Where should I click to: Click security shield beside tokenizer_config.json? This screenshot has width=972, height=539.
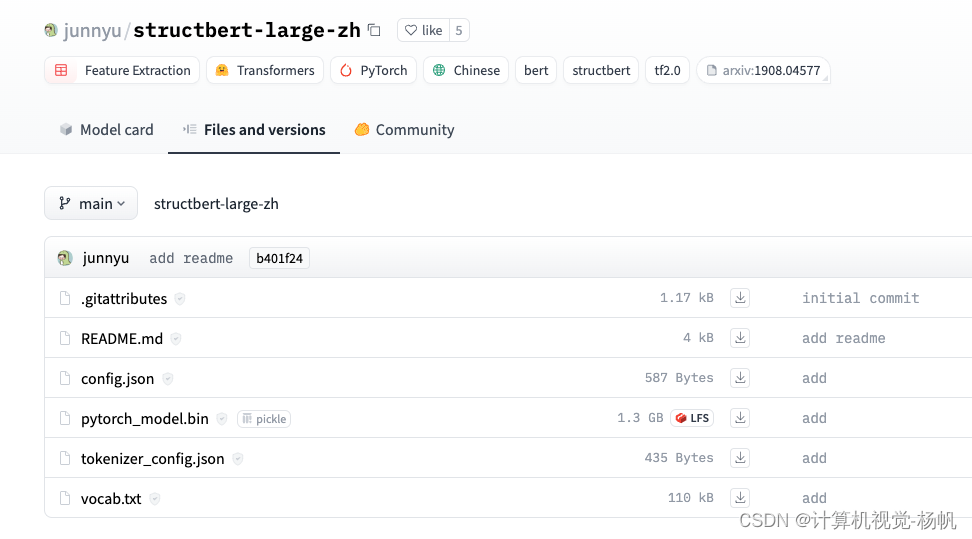[x=237, y=458]
